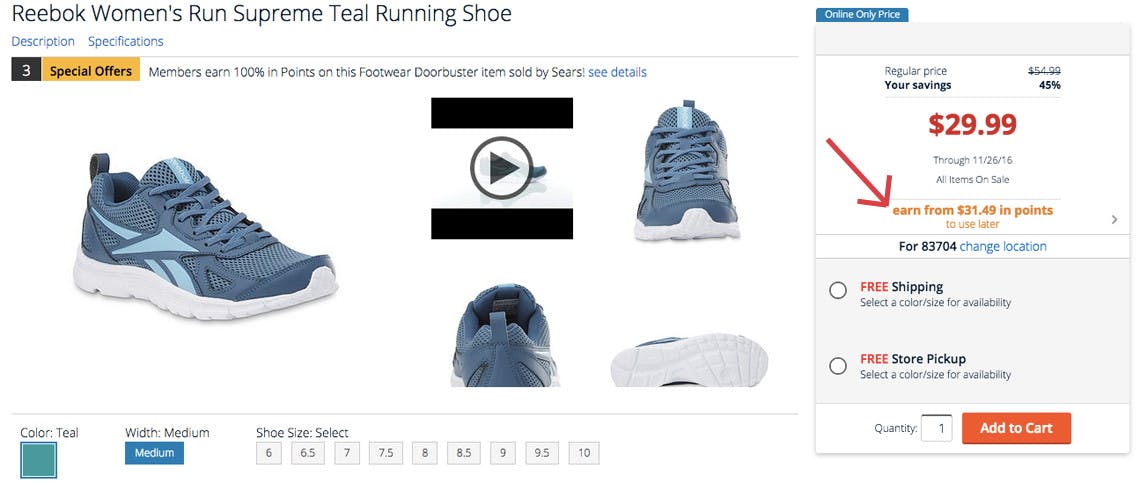
Task: Play the product video
Action: point(502,168)
